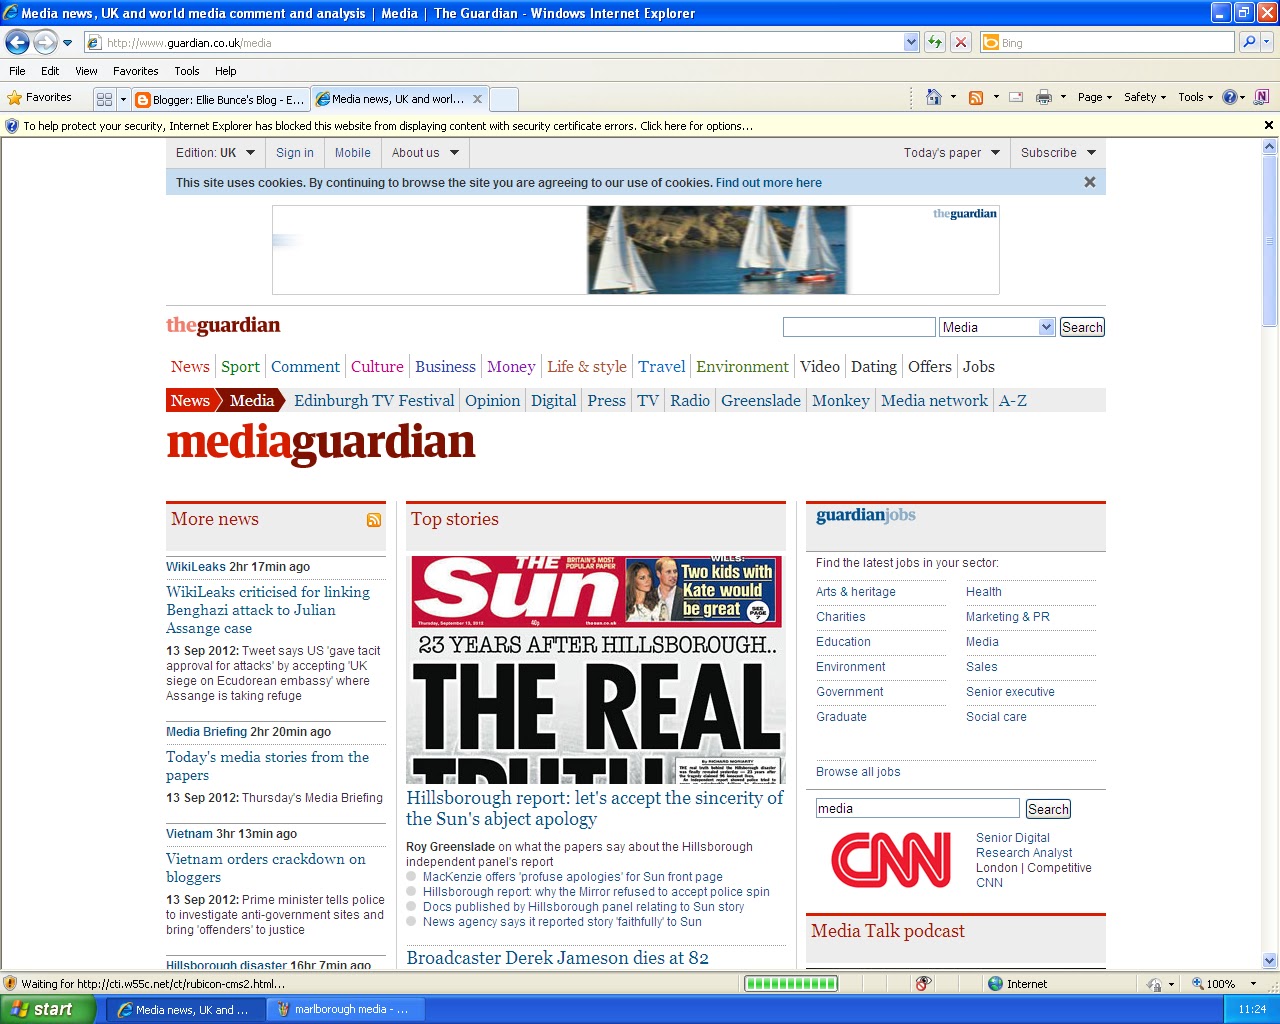Click the theguardian logo
This screenshot has height=1024, width=1280.
click(223, 325)
